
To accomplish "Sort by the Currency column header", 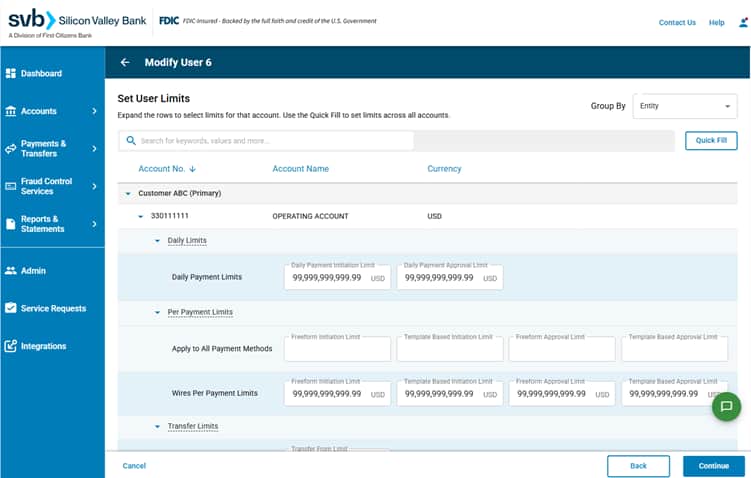I will click(x=444, y=169).
